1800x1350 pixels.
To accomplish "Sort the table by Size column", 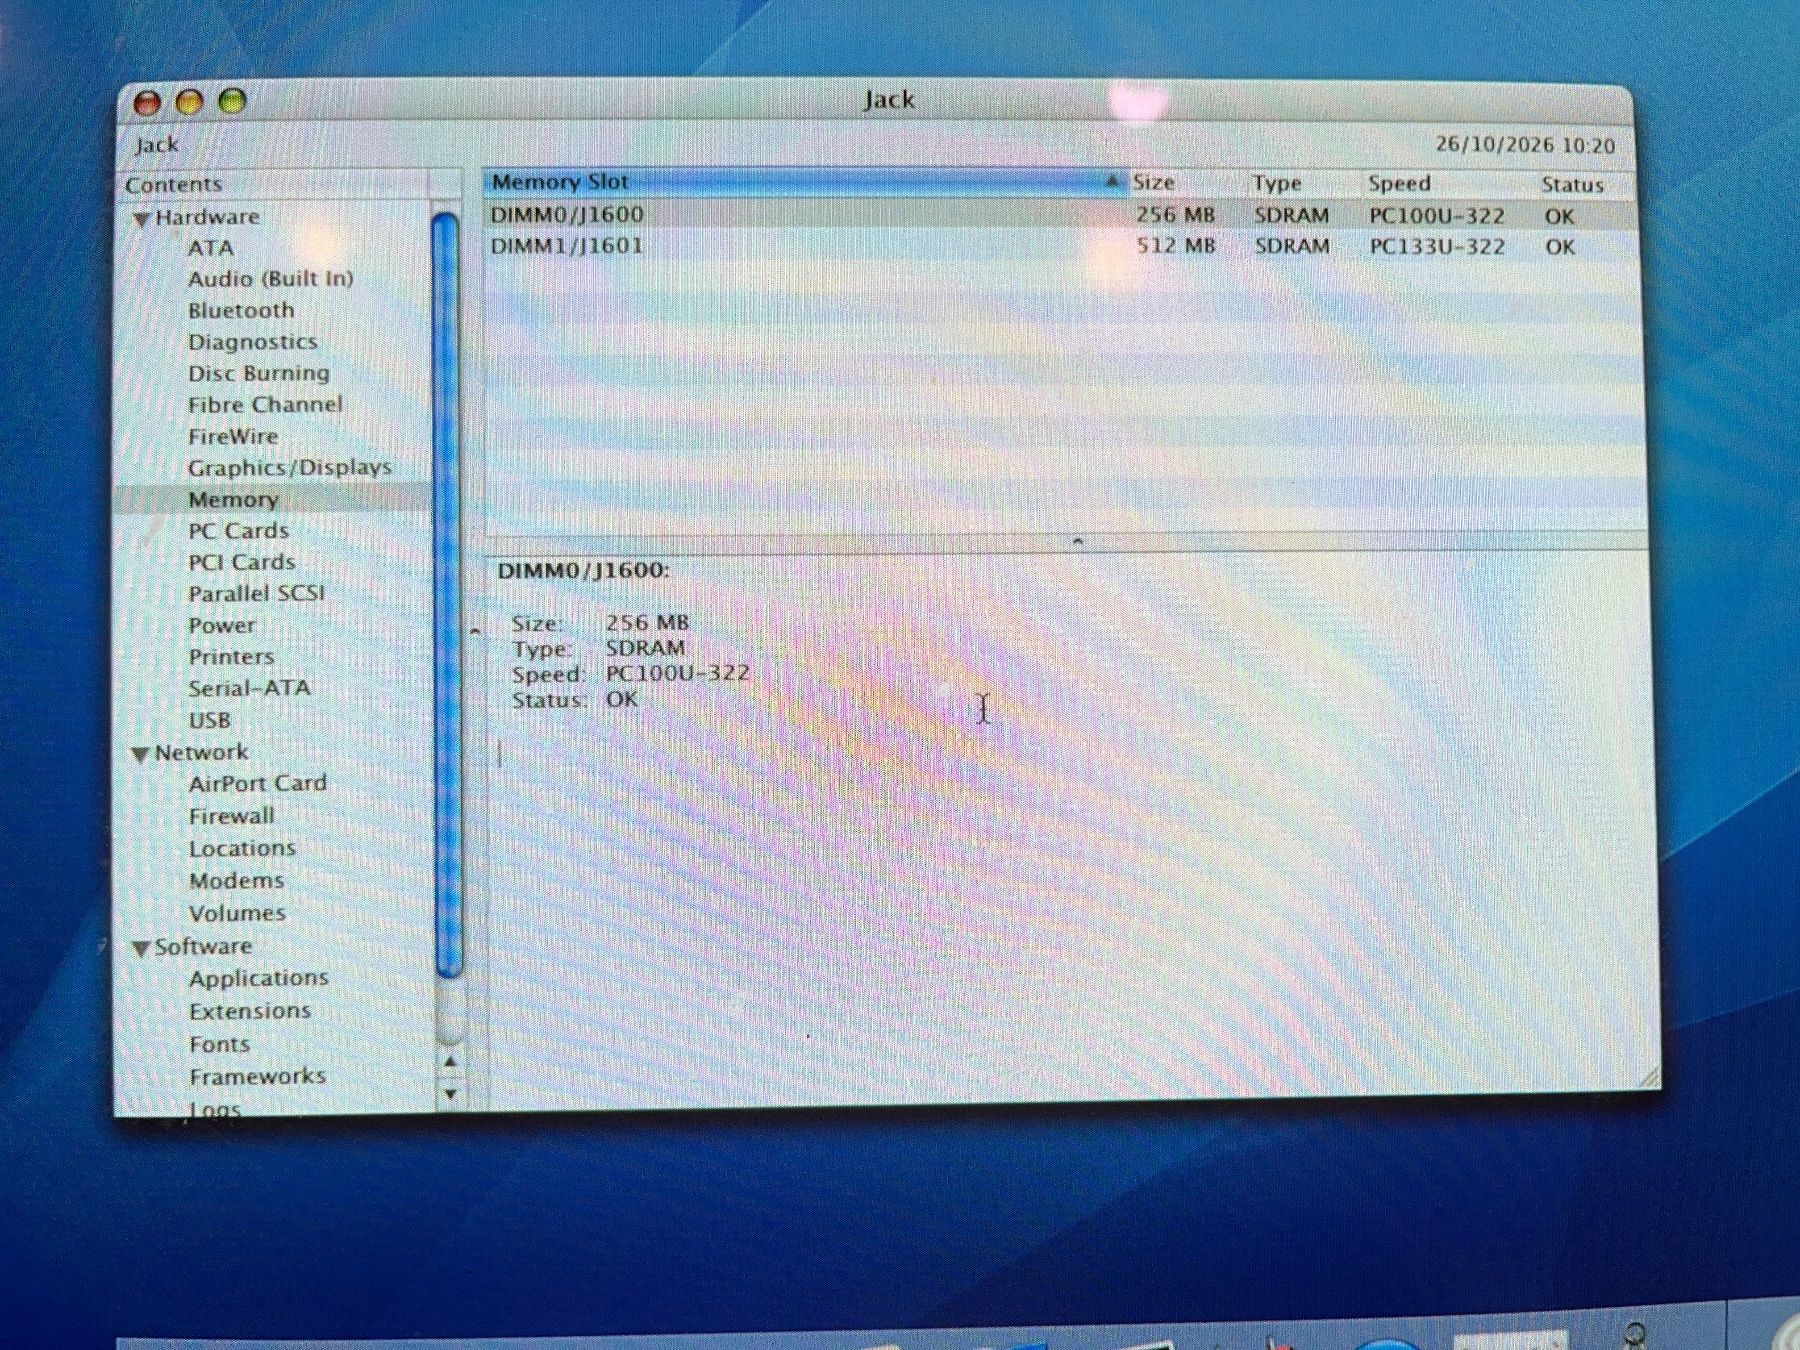I will 1186,183.
